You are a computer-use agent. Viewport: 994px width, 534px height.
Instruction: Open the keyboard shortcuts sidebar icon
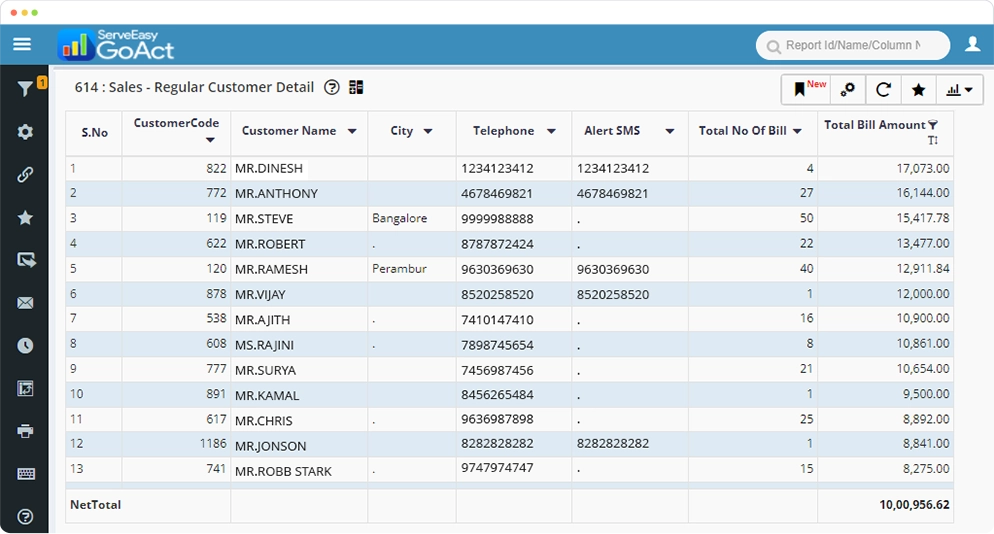(25, 474)
